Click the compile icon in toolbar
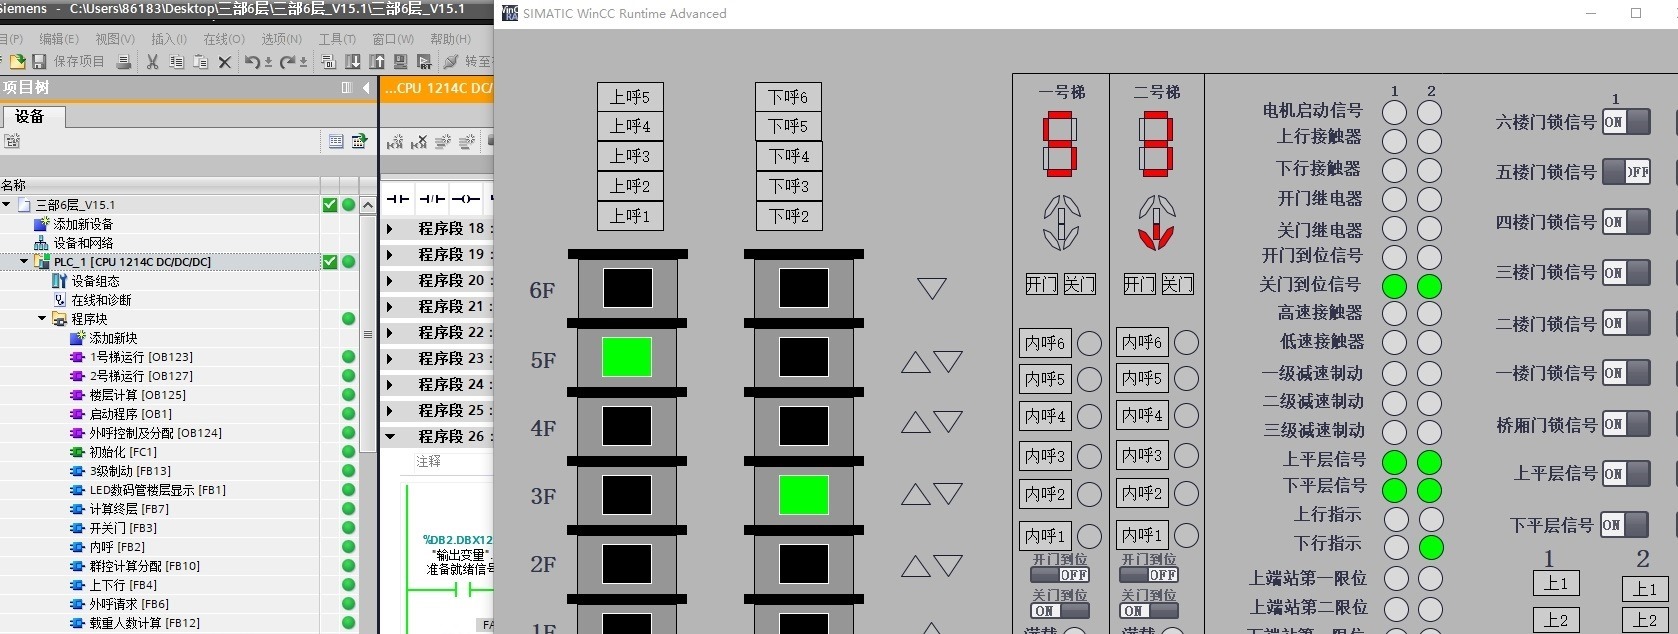1678x634 pixels. click(328, 61)
